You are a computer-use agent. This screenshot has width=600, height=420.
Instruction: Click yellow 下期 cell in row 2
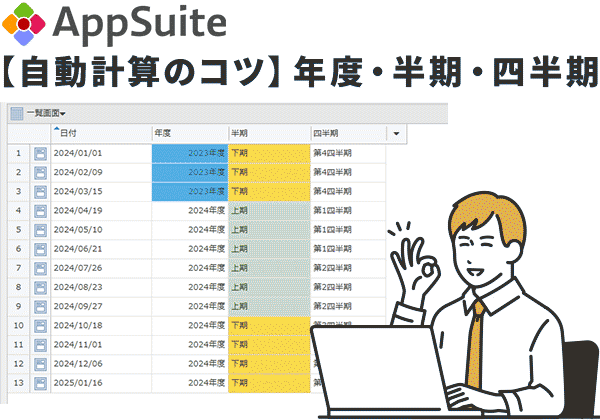click(x=269, y=173)
